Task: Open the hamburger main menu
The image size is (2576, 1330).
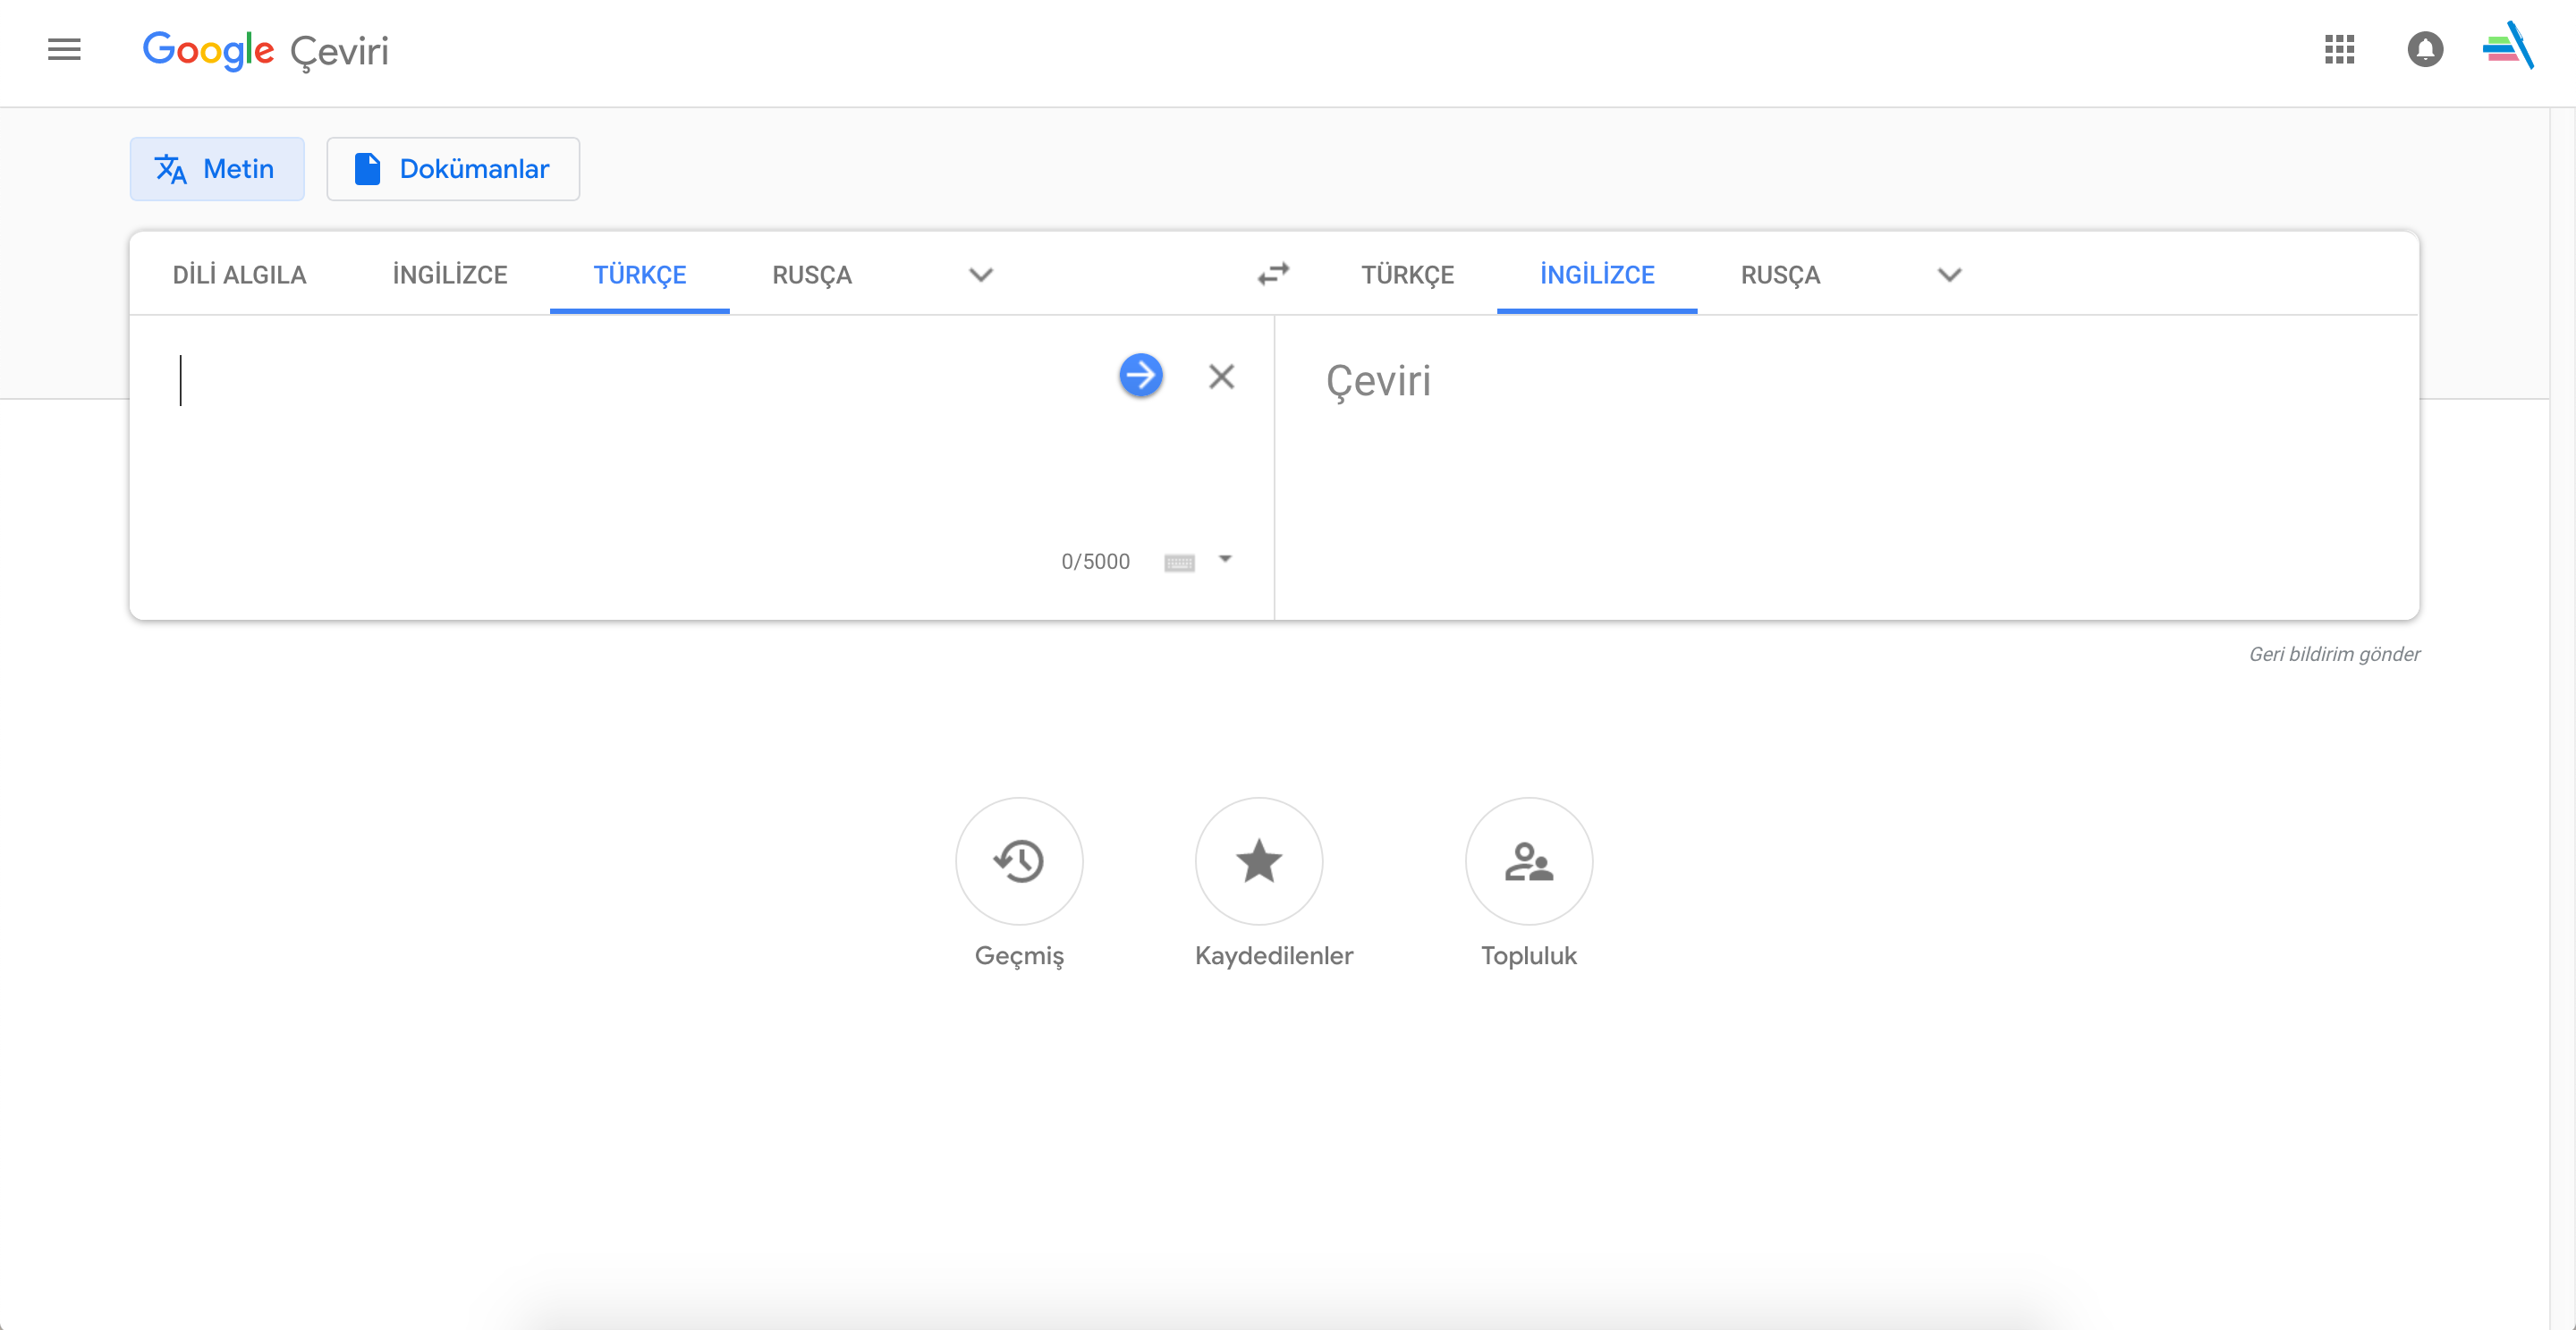Action: coord(64,49)
